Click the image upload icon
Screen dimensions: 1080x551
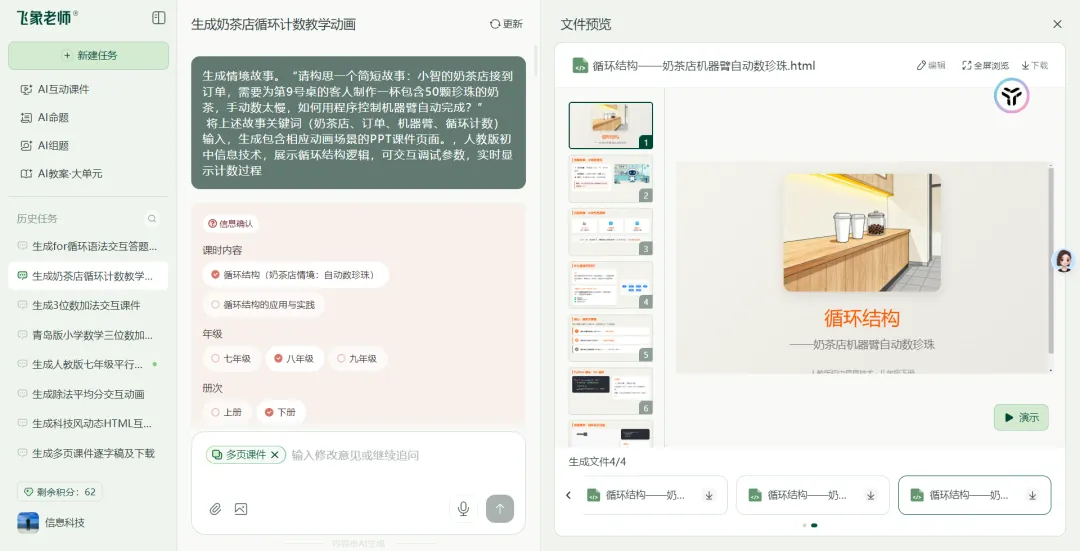click(x=240, y=509)
